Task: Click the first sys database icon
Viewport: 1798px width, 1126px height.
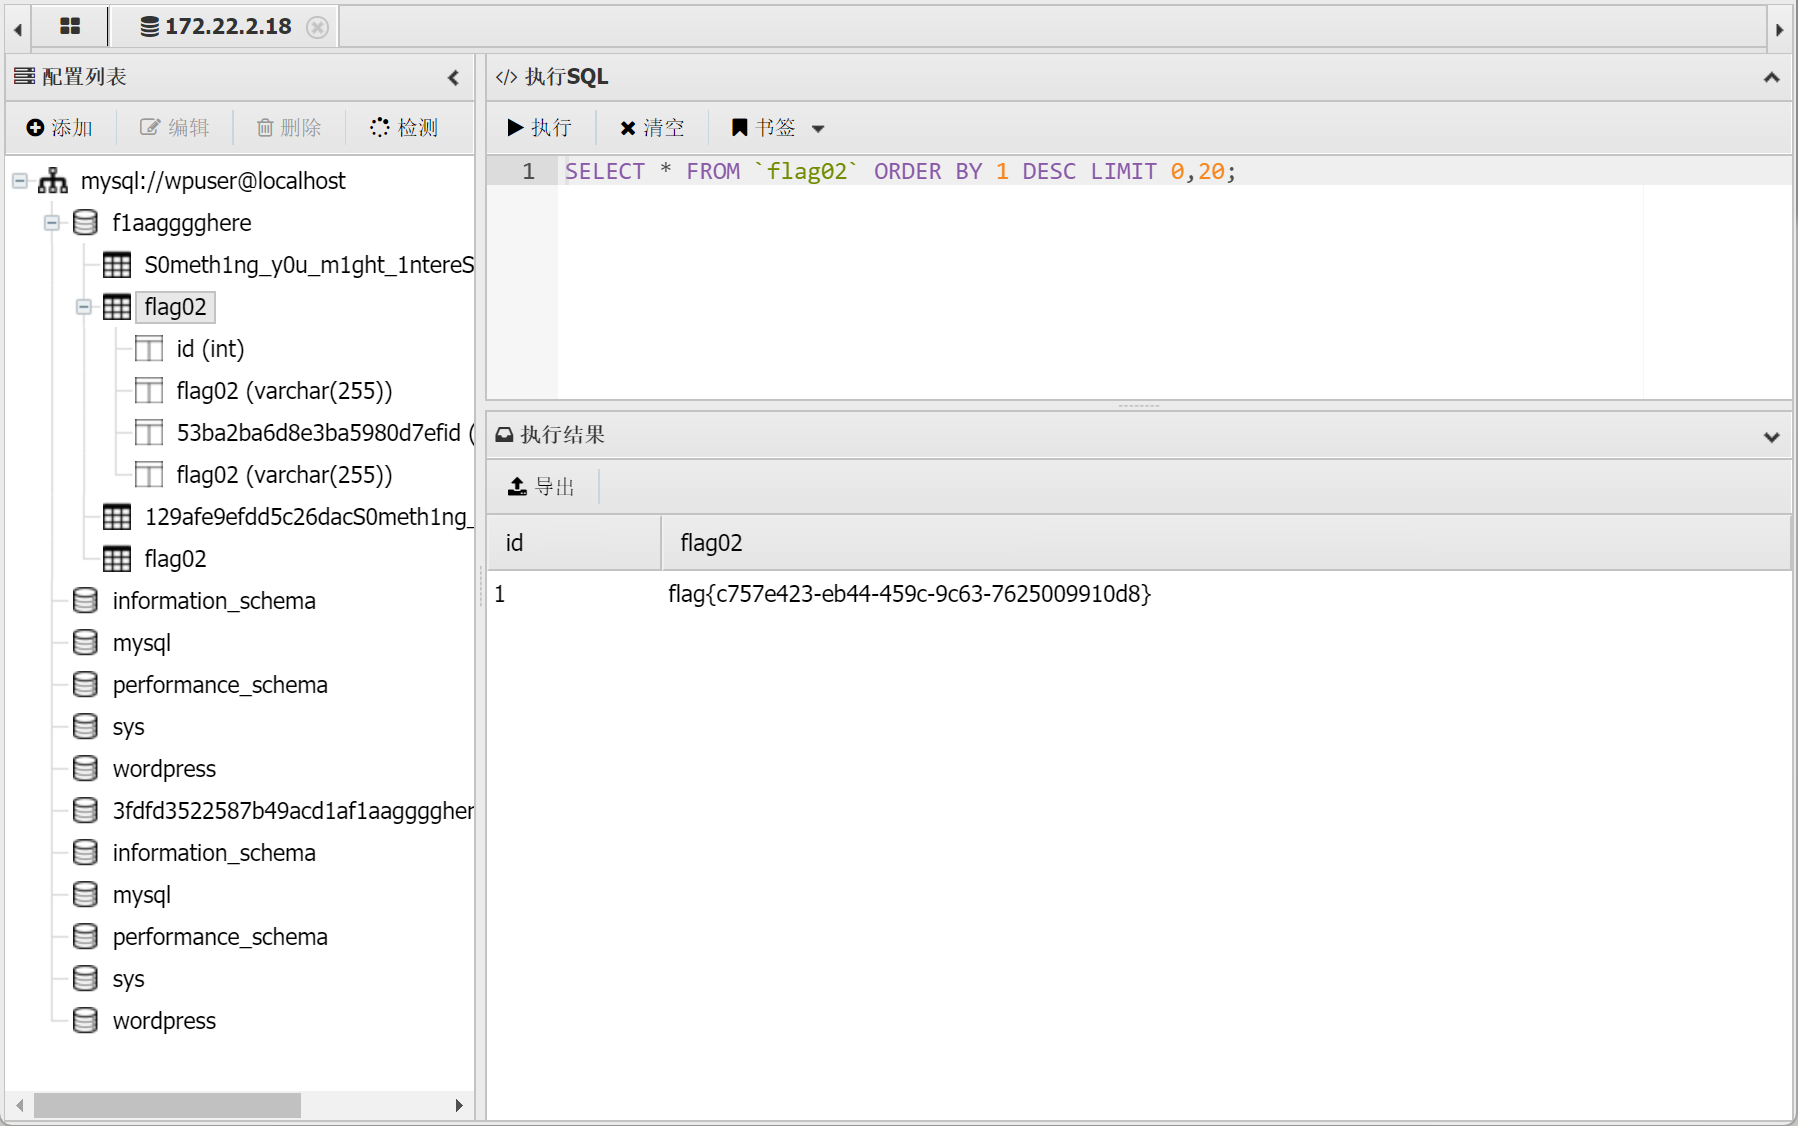Action: point(85,727)
